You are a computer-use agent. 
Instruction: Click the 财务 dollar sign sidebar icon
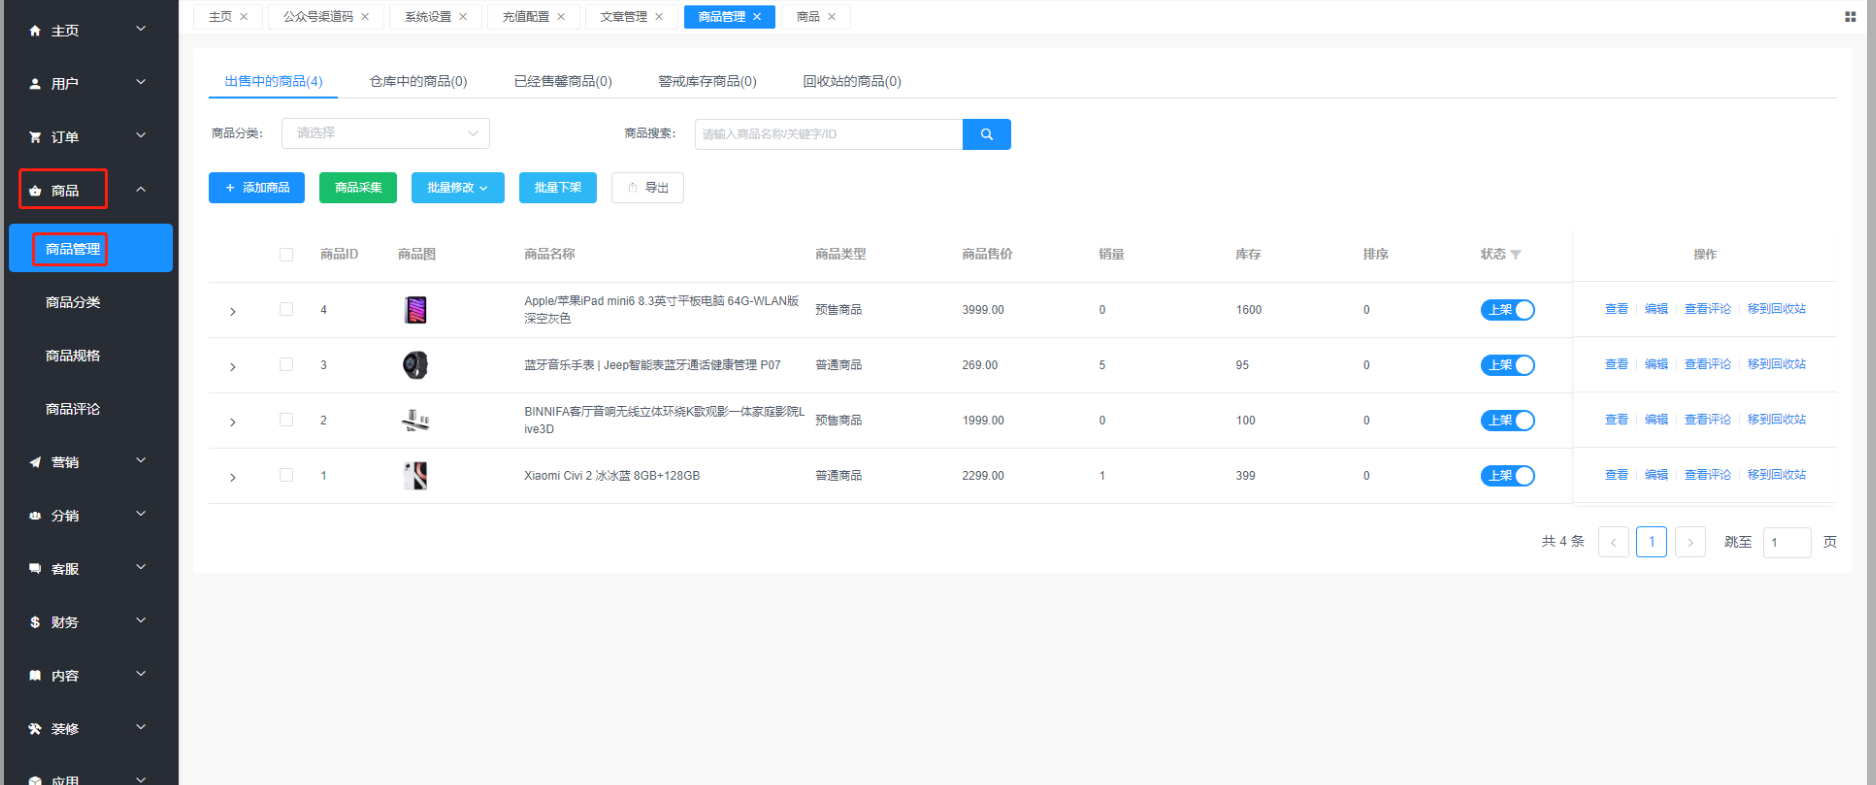pyautogui.click(x=35, y=622)
